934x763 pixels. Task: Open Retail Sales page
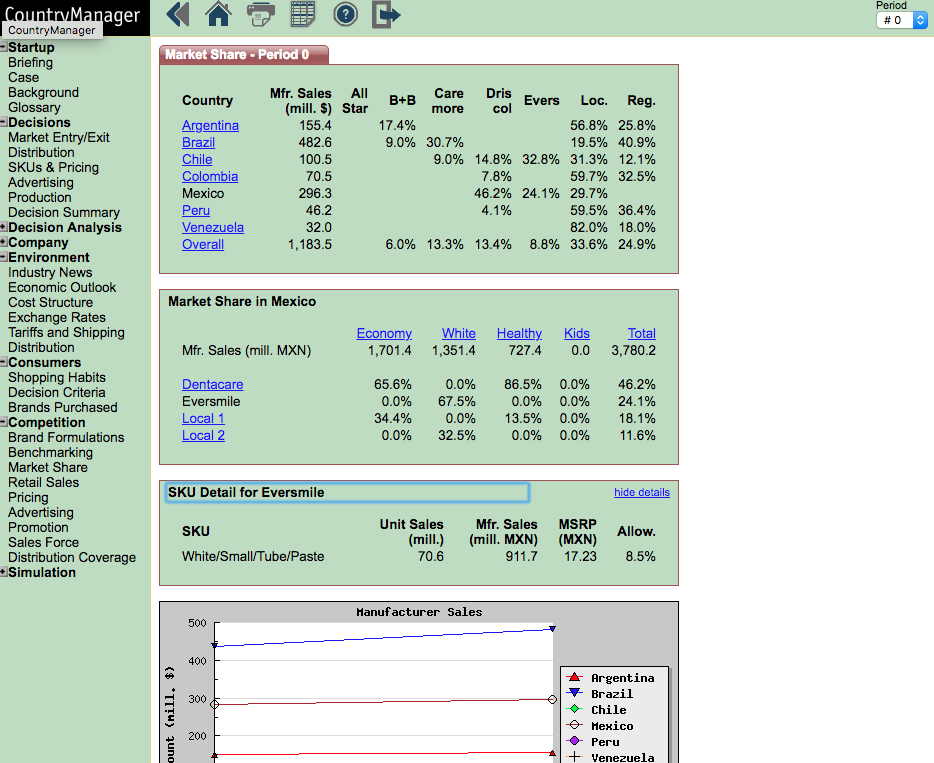[43, 482]
